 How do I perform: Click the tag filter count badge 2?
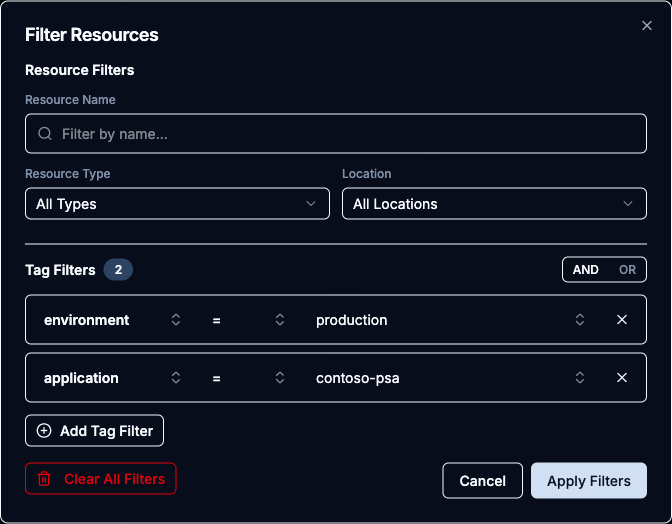118,269
